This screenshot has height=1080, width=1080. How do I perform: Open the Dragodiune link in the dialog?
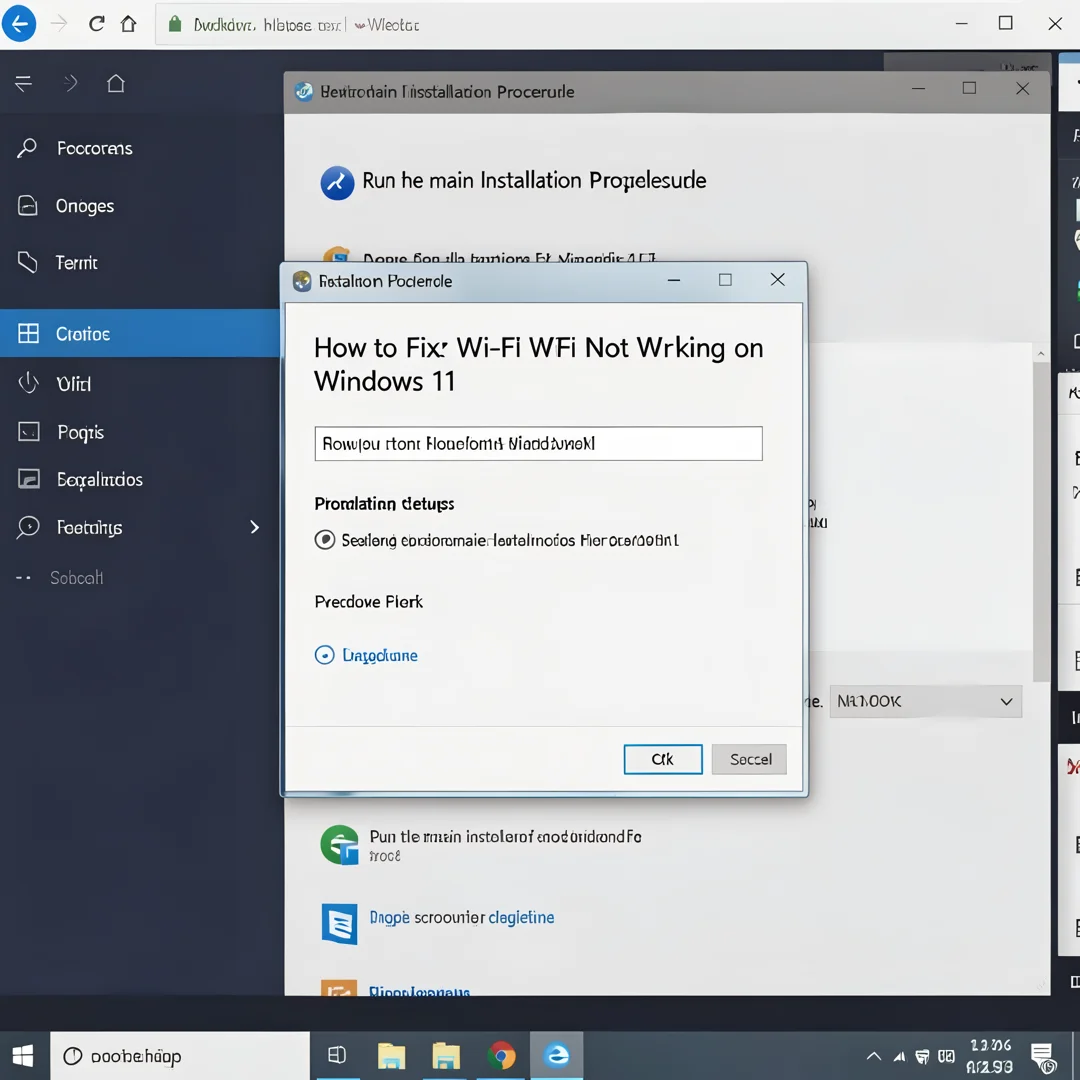(x=380, y=655)
